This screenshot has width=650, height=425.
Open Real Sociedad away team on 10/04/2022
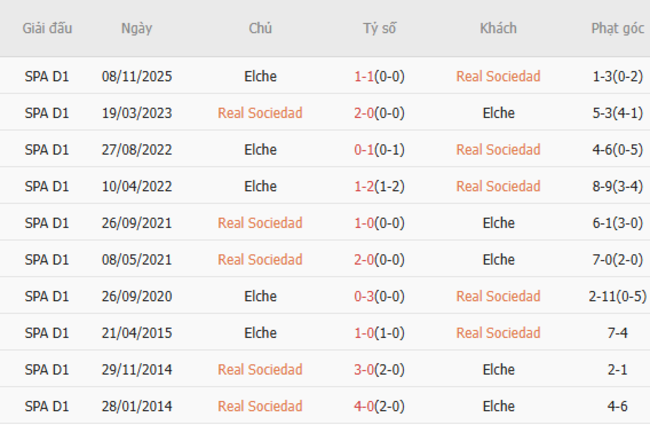(x=498, y=186)
